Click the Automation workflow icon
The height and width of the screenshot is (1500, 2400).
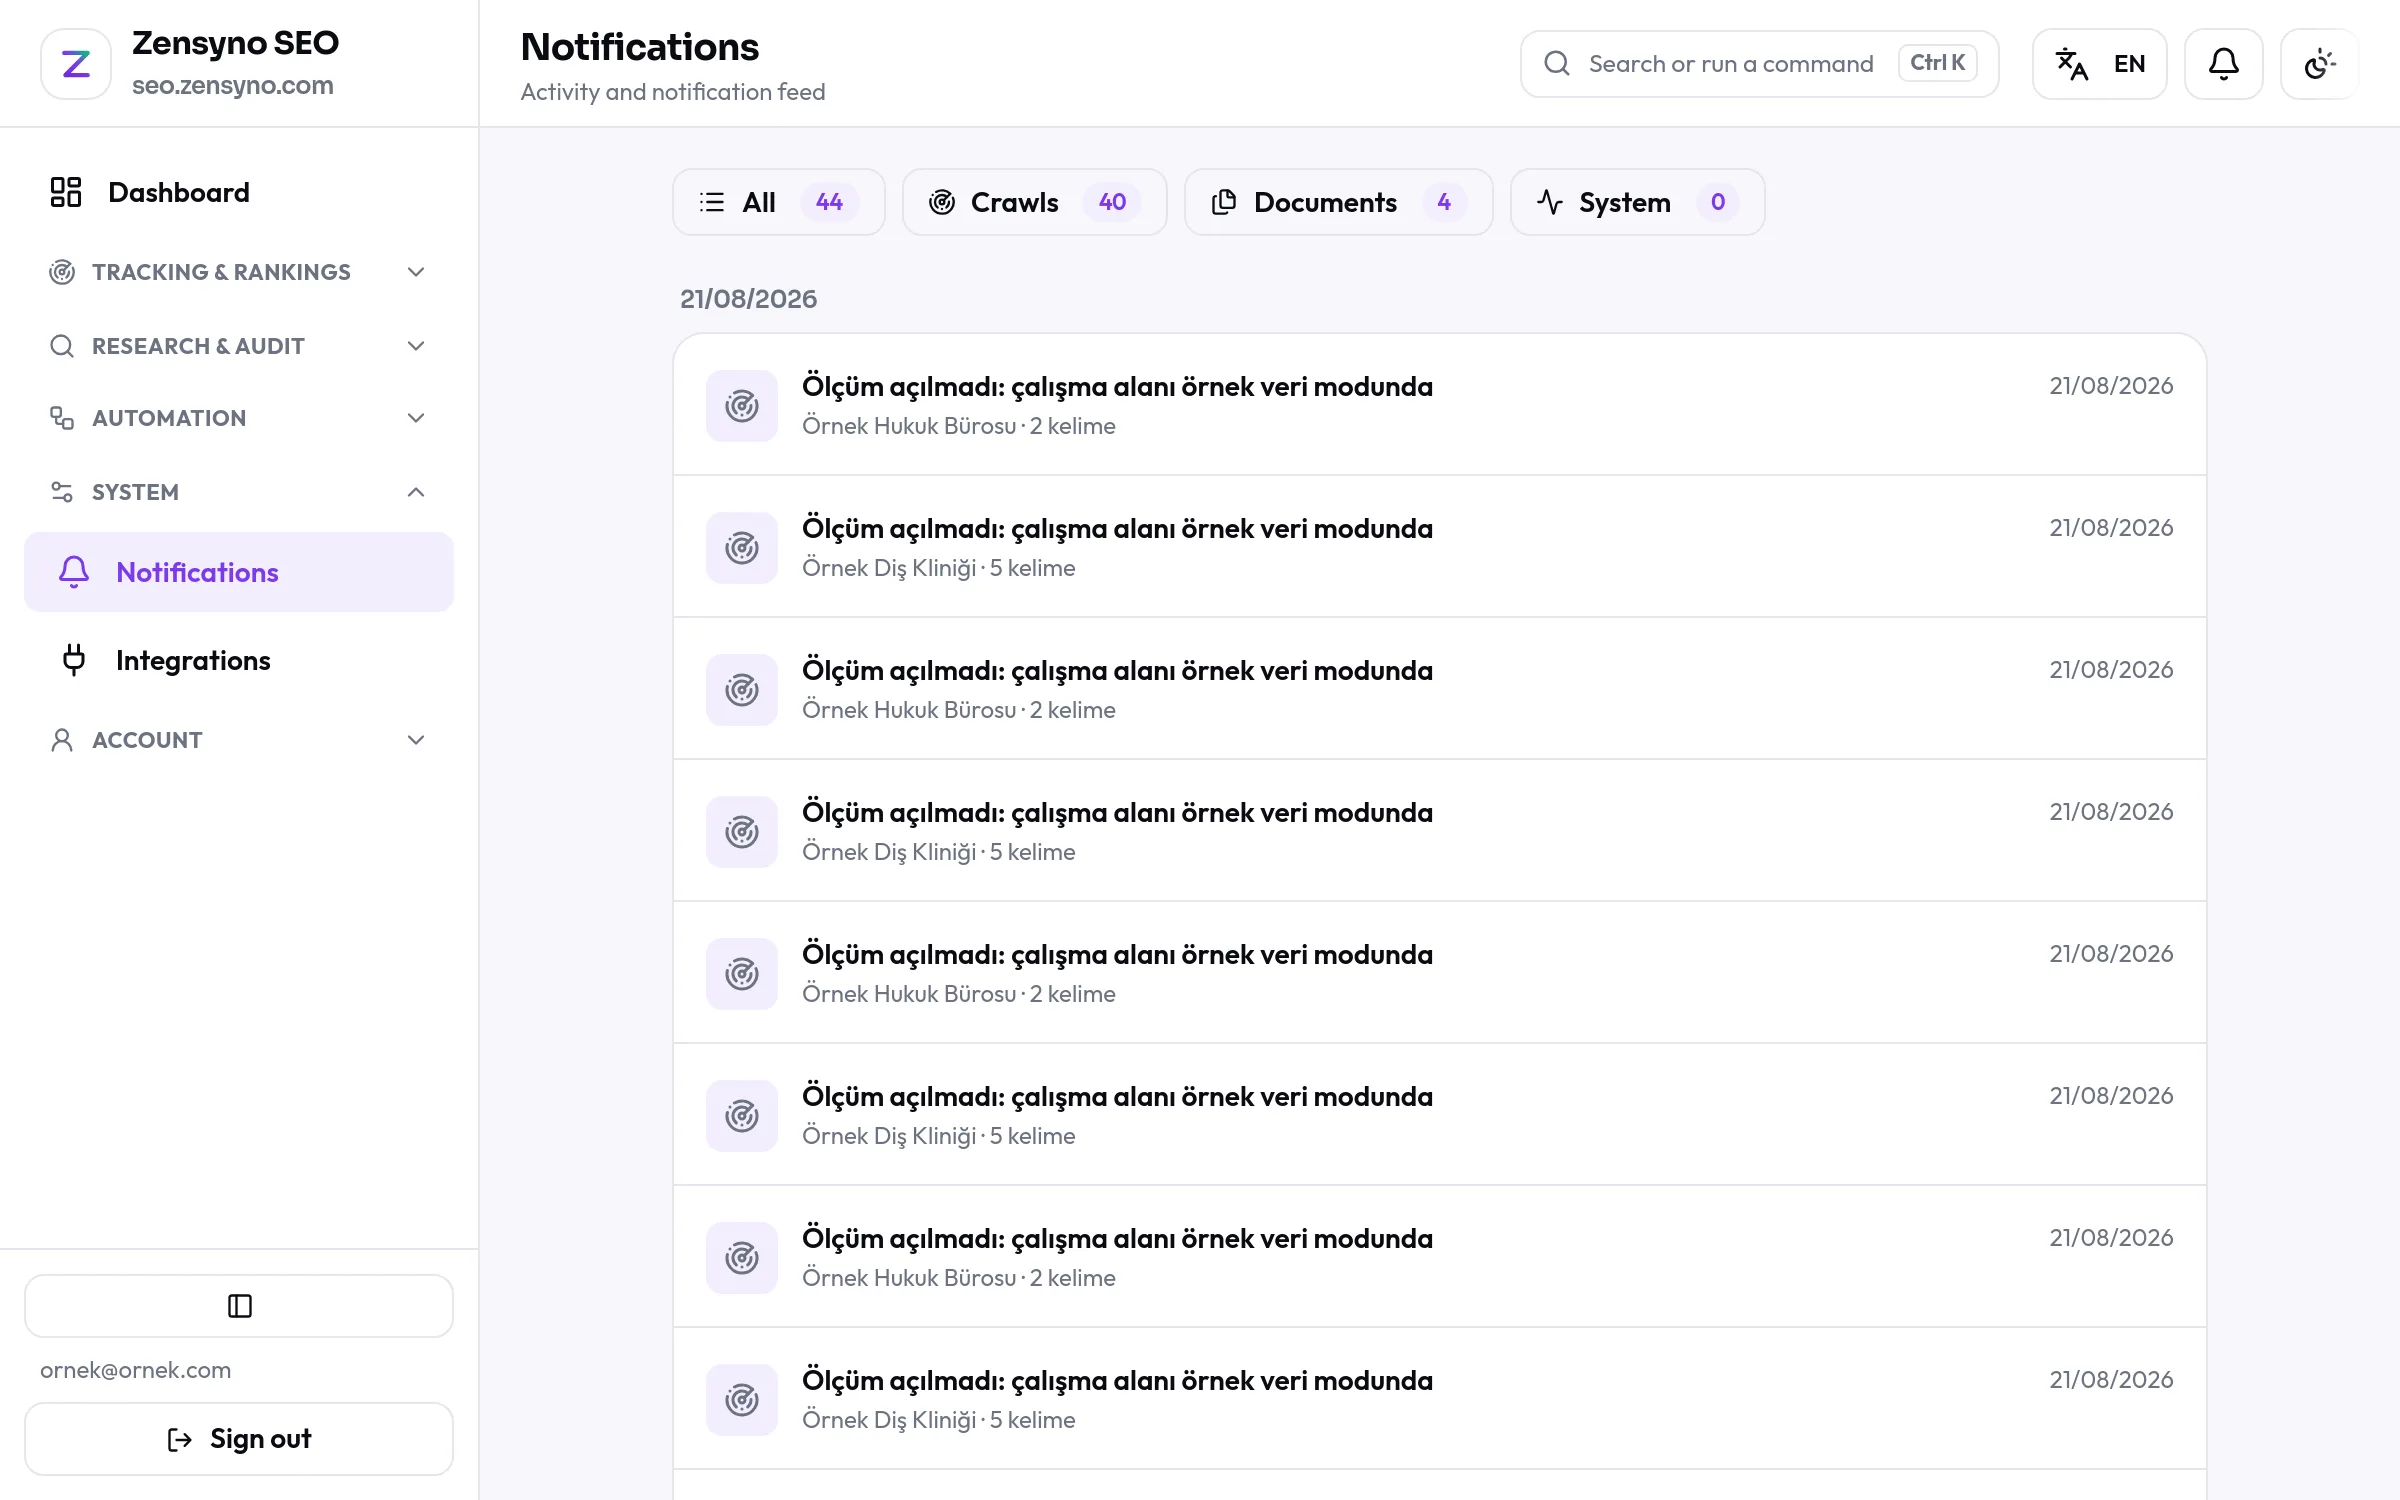(62, 418)
